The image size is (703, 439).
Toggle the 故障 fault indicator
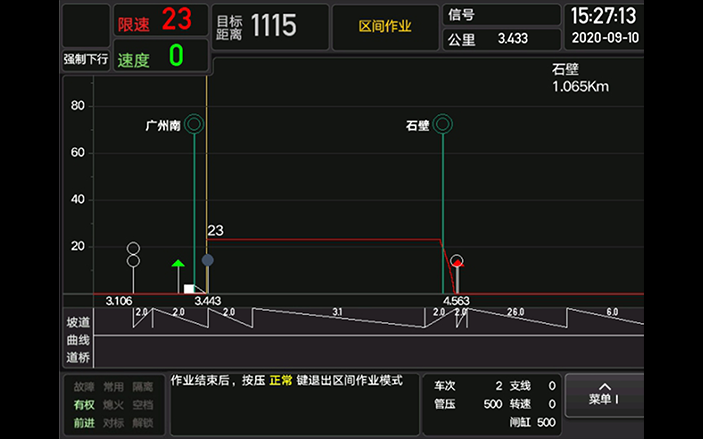84,386
